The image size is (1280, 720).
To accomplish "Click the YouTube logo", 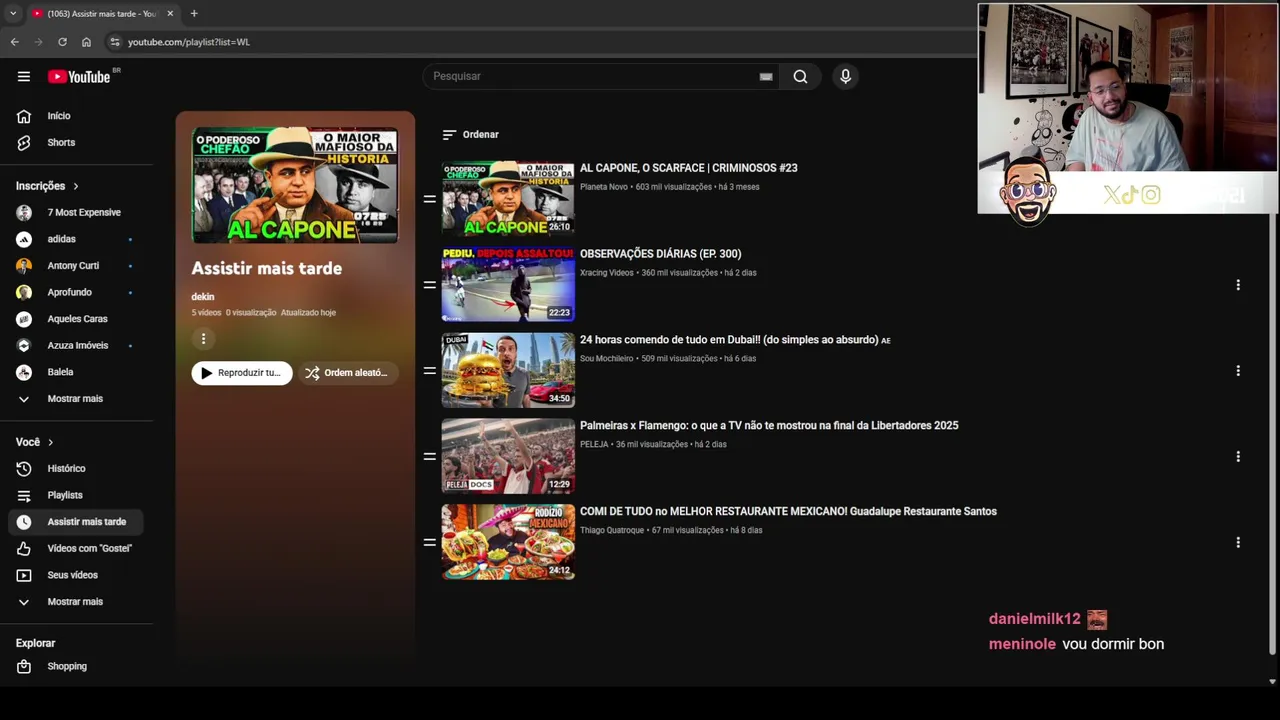I will [x=79, y=77].
